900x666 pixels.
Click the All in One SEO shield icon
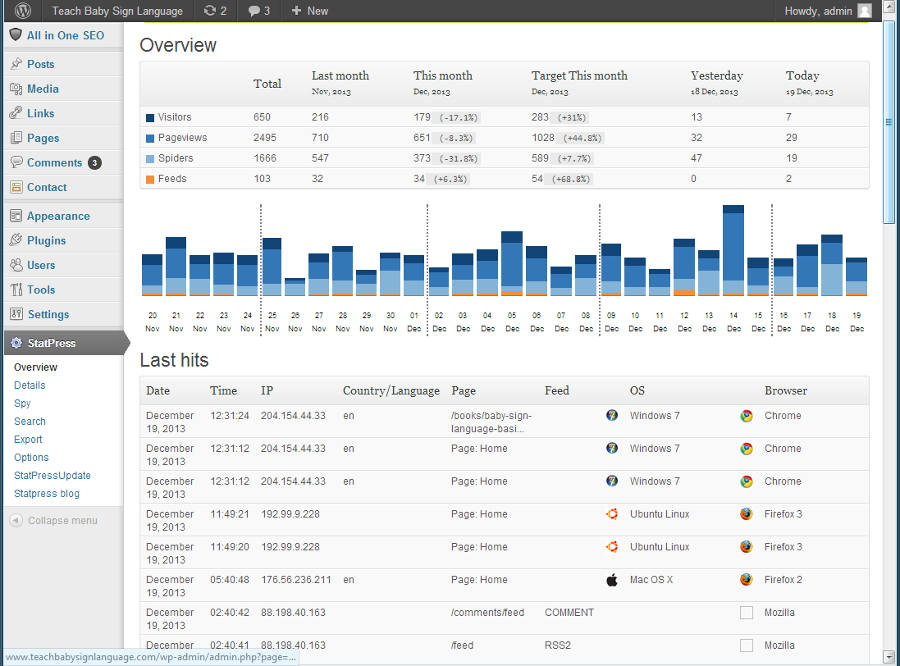click(x=15, y=35)
